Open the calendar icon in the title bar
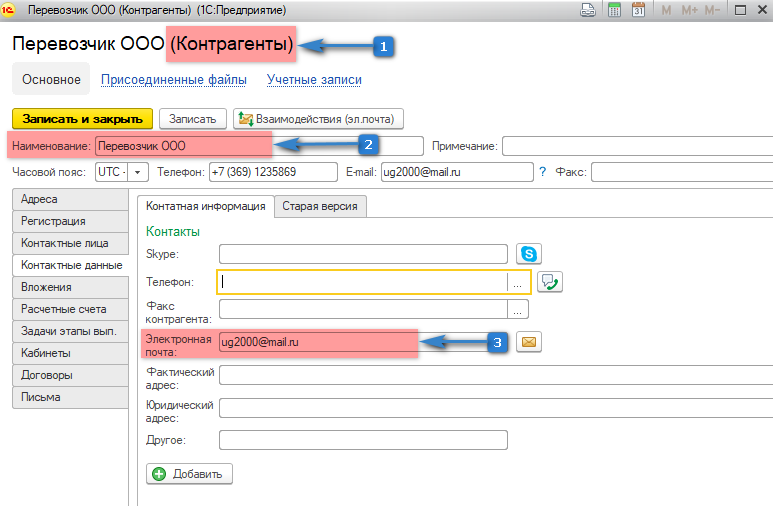Screen dimensions: 773x520 coord(637,11)
